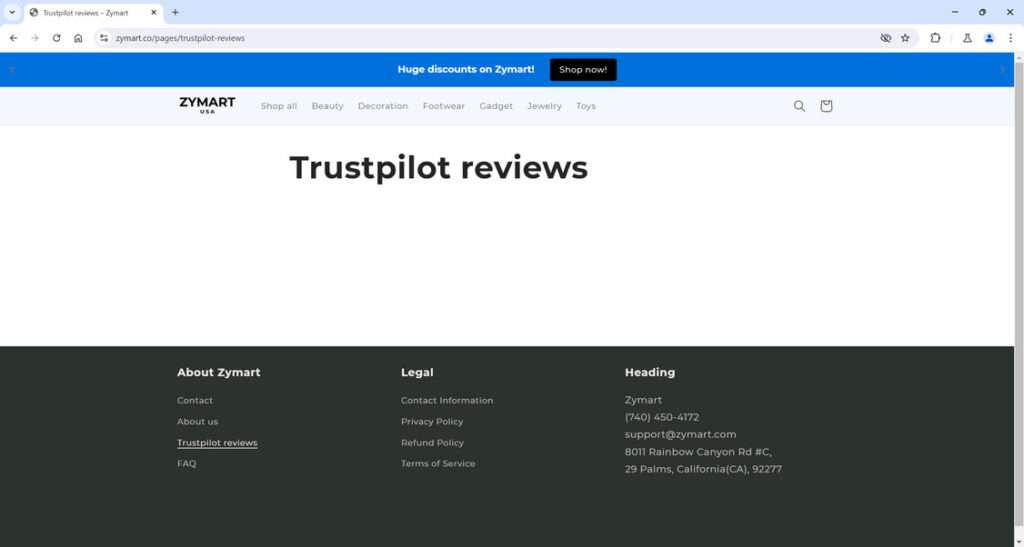Open a new browser tab
This screenshot has height=547, width=1024.
[x=175, y=12]
